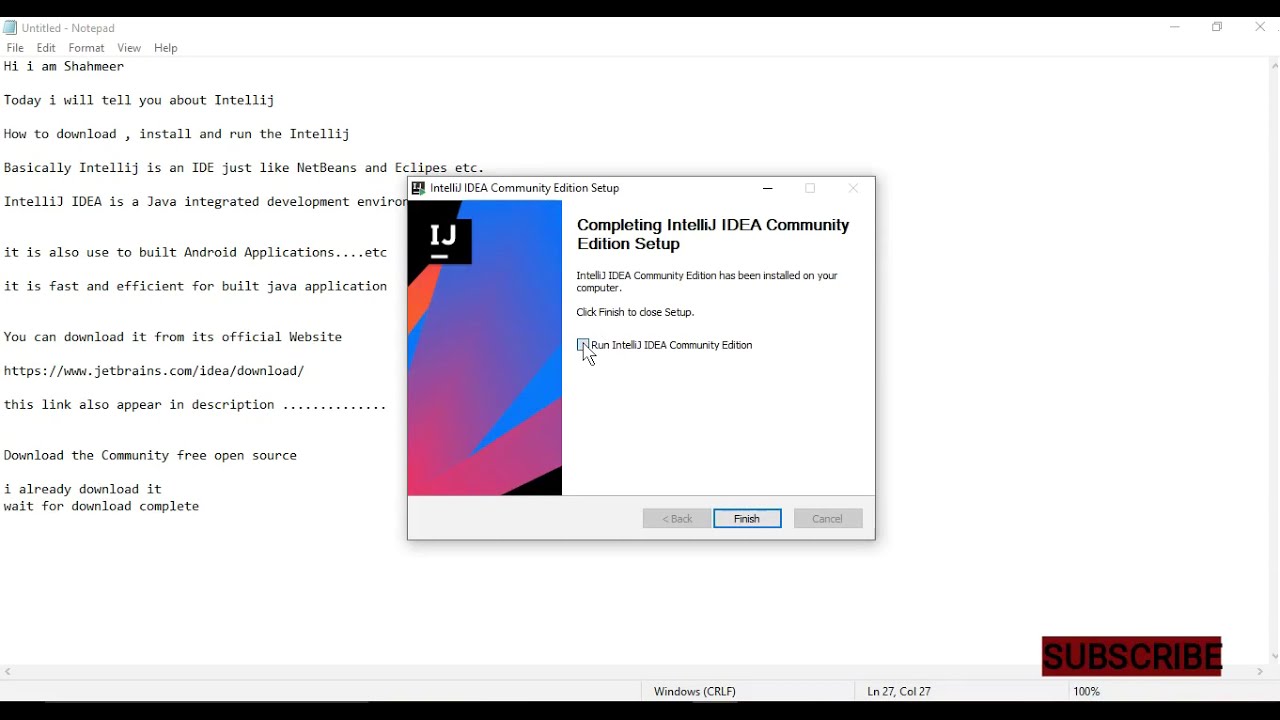Image resolution: width=1280 pixels, height=720 pixels.
Task: Click the 100% zoom status entry
Action: click(x=1087, y=692)
